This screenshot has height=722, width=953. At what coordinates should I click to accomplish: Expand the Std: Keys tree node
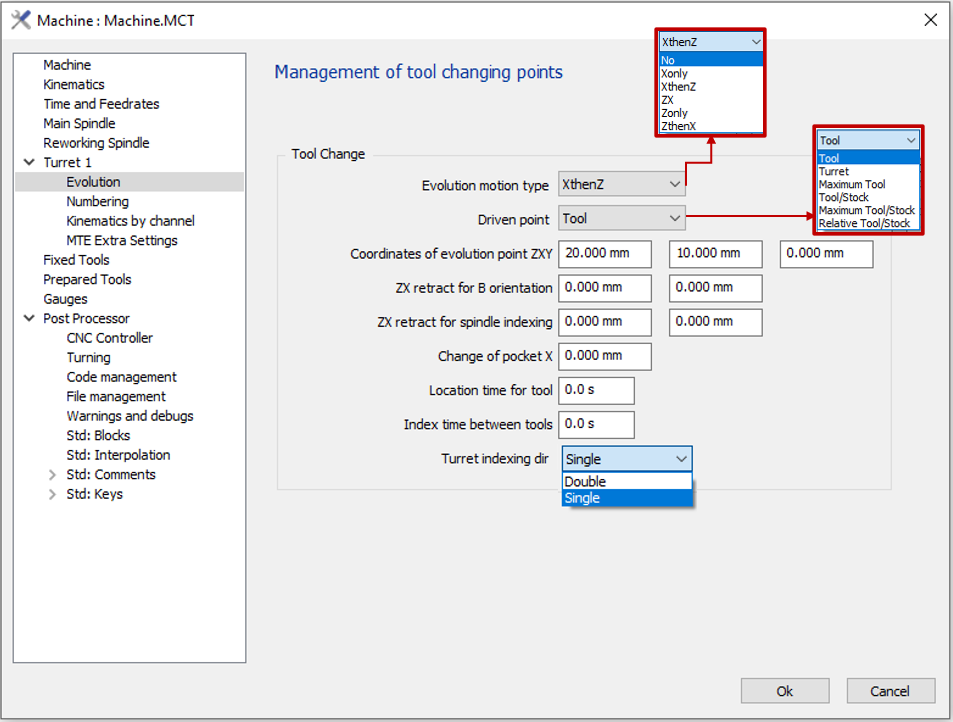52,494
